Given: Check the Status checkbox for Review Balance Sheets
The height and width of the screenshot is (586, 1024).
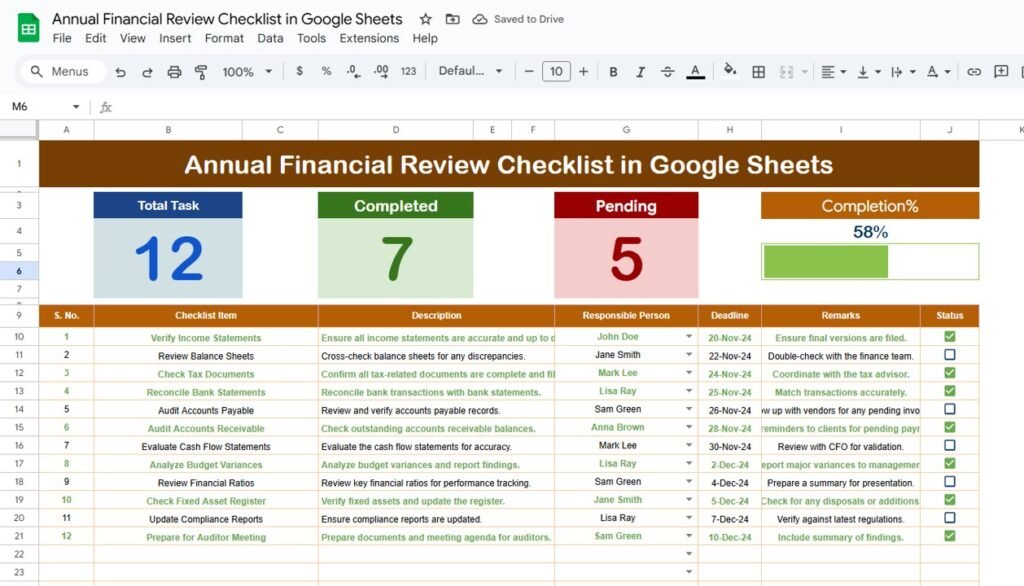Looking at the screenshot, I should tap(949, 355).
